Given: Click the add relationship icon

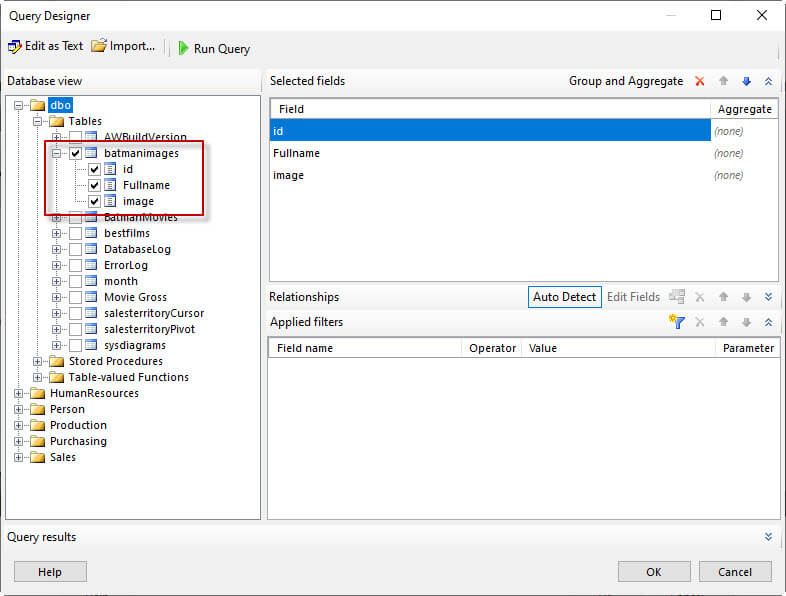Looking at the screenshot, I should click(677, 297).
